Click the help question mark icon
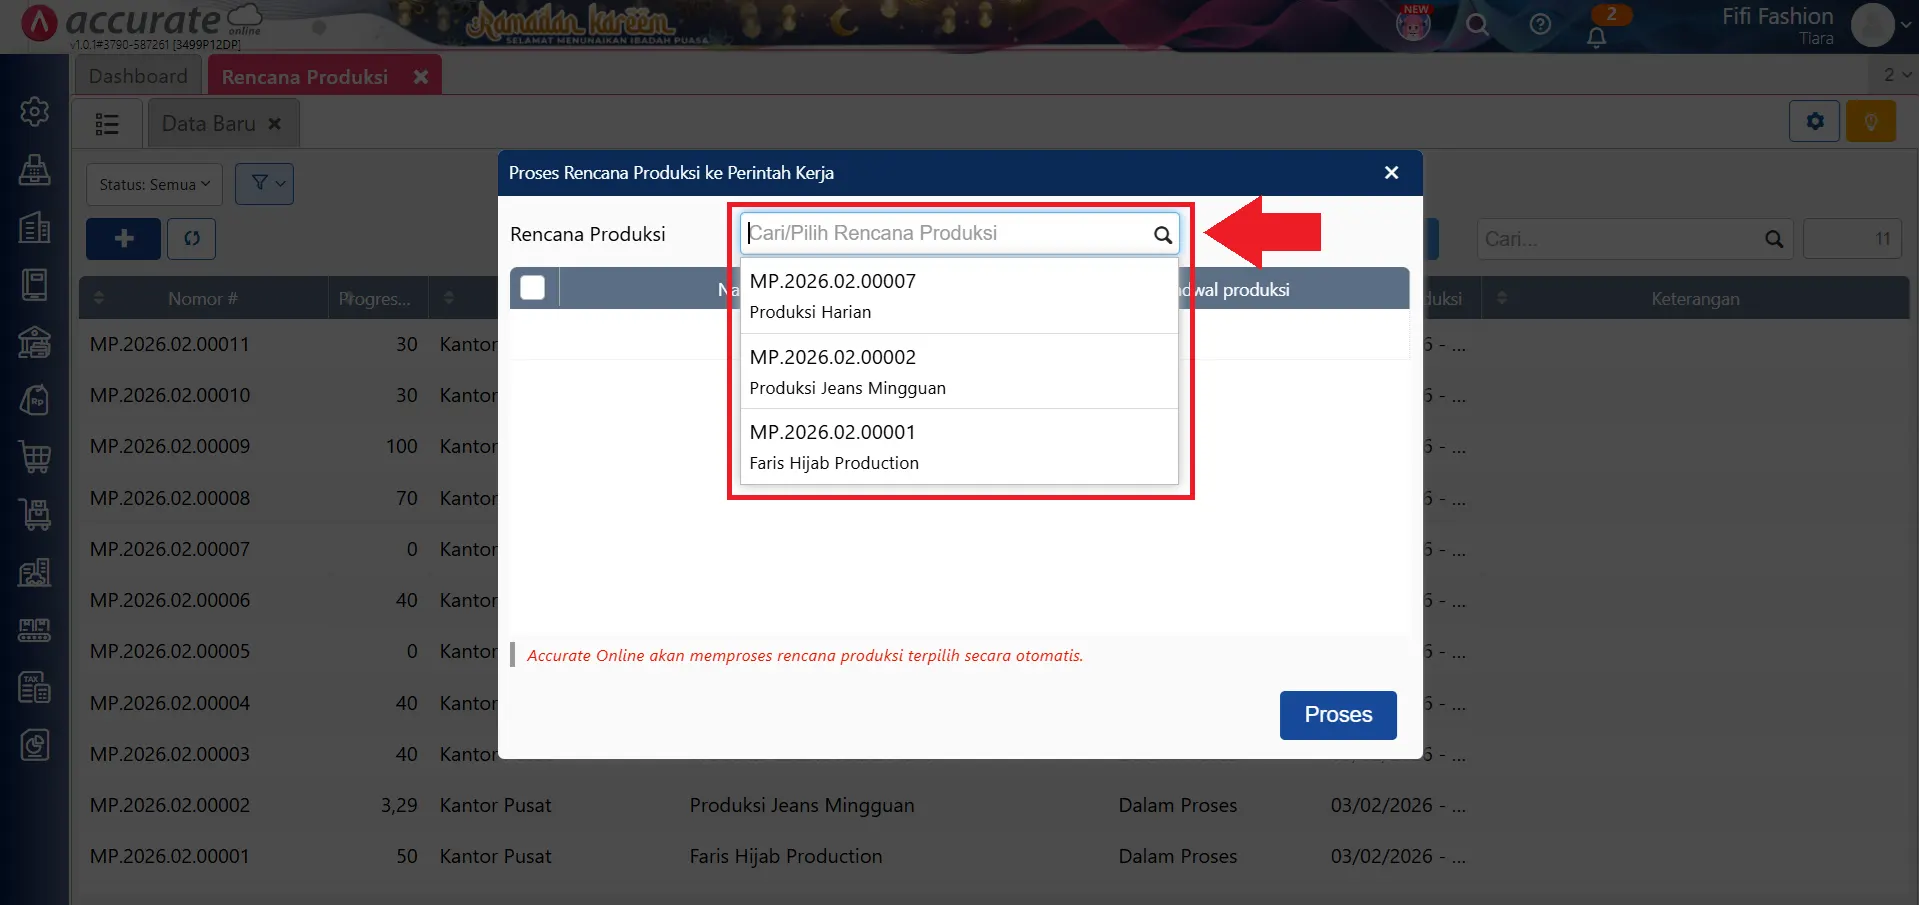1919x905 pixels. point(1540,25)
